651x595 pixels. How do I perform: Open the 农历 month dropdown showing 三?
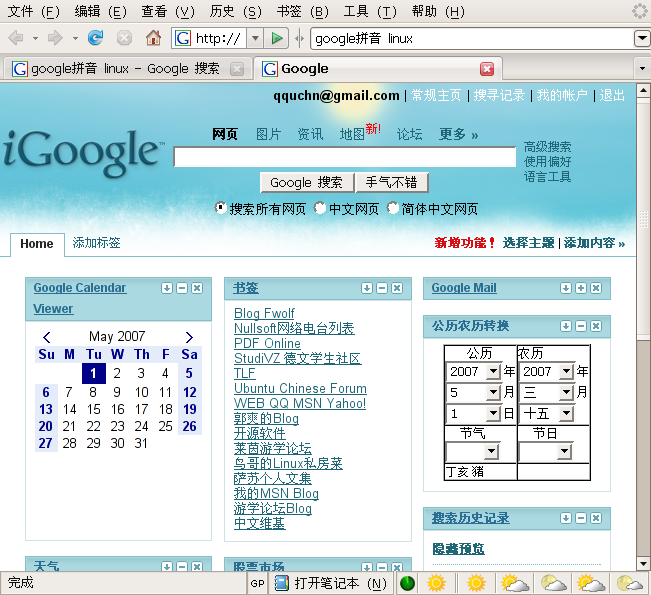coord(566,392)
